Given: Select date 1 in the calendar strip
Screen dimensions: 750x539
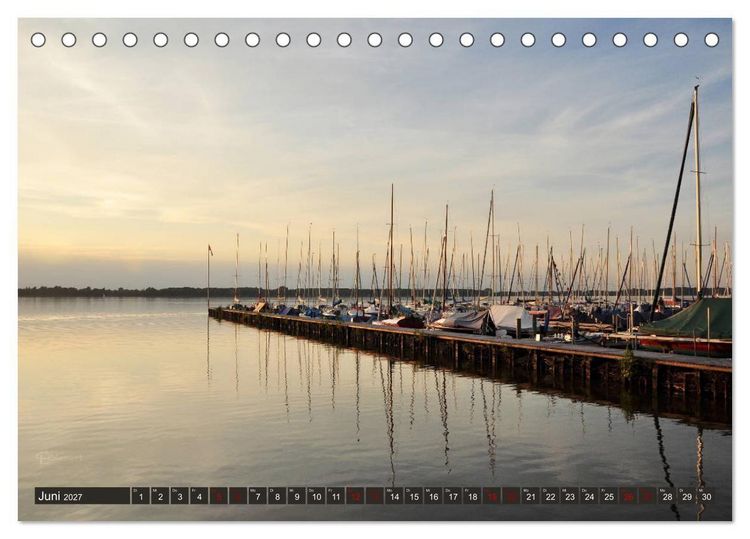Looking at the screenshot, I should (140, 496).
